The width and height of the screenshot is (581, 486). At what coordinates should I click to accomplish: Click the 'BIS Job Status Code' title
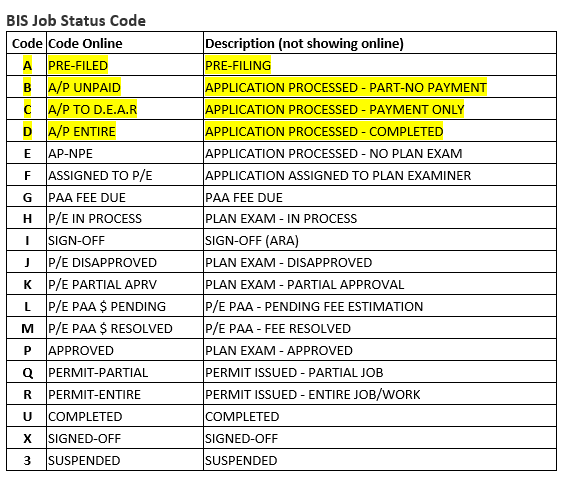(x=76, y=21)
